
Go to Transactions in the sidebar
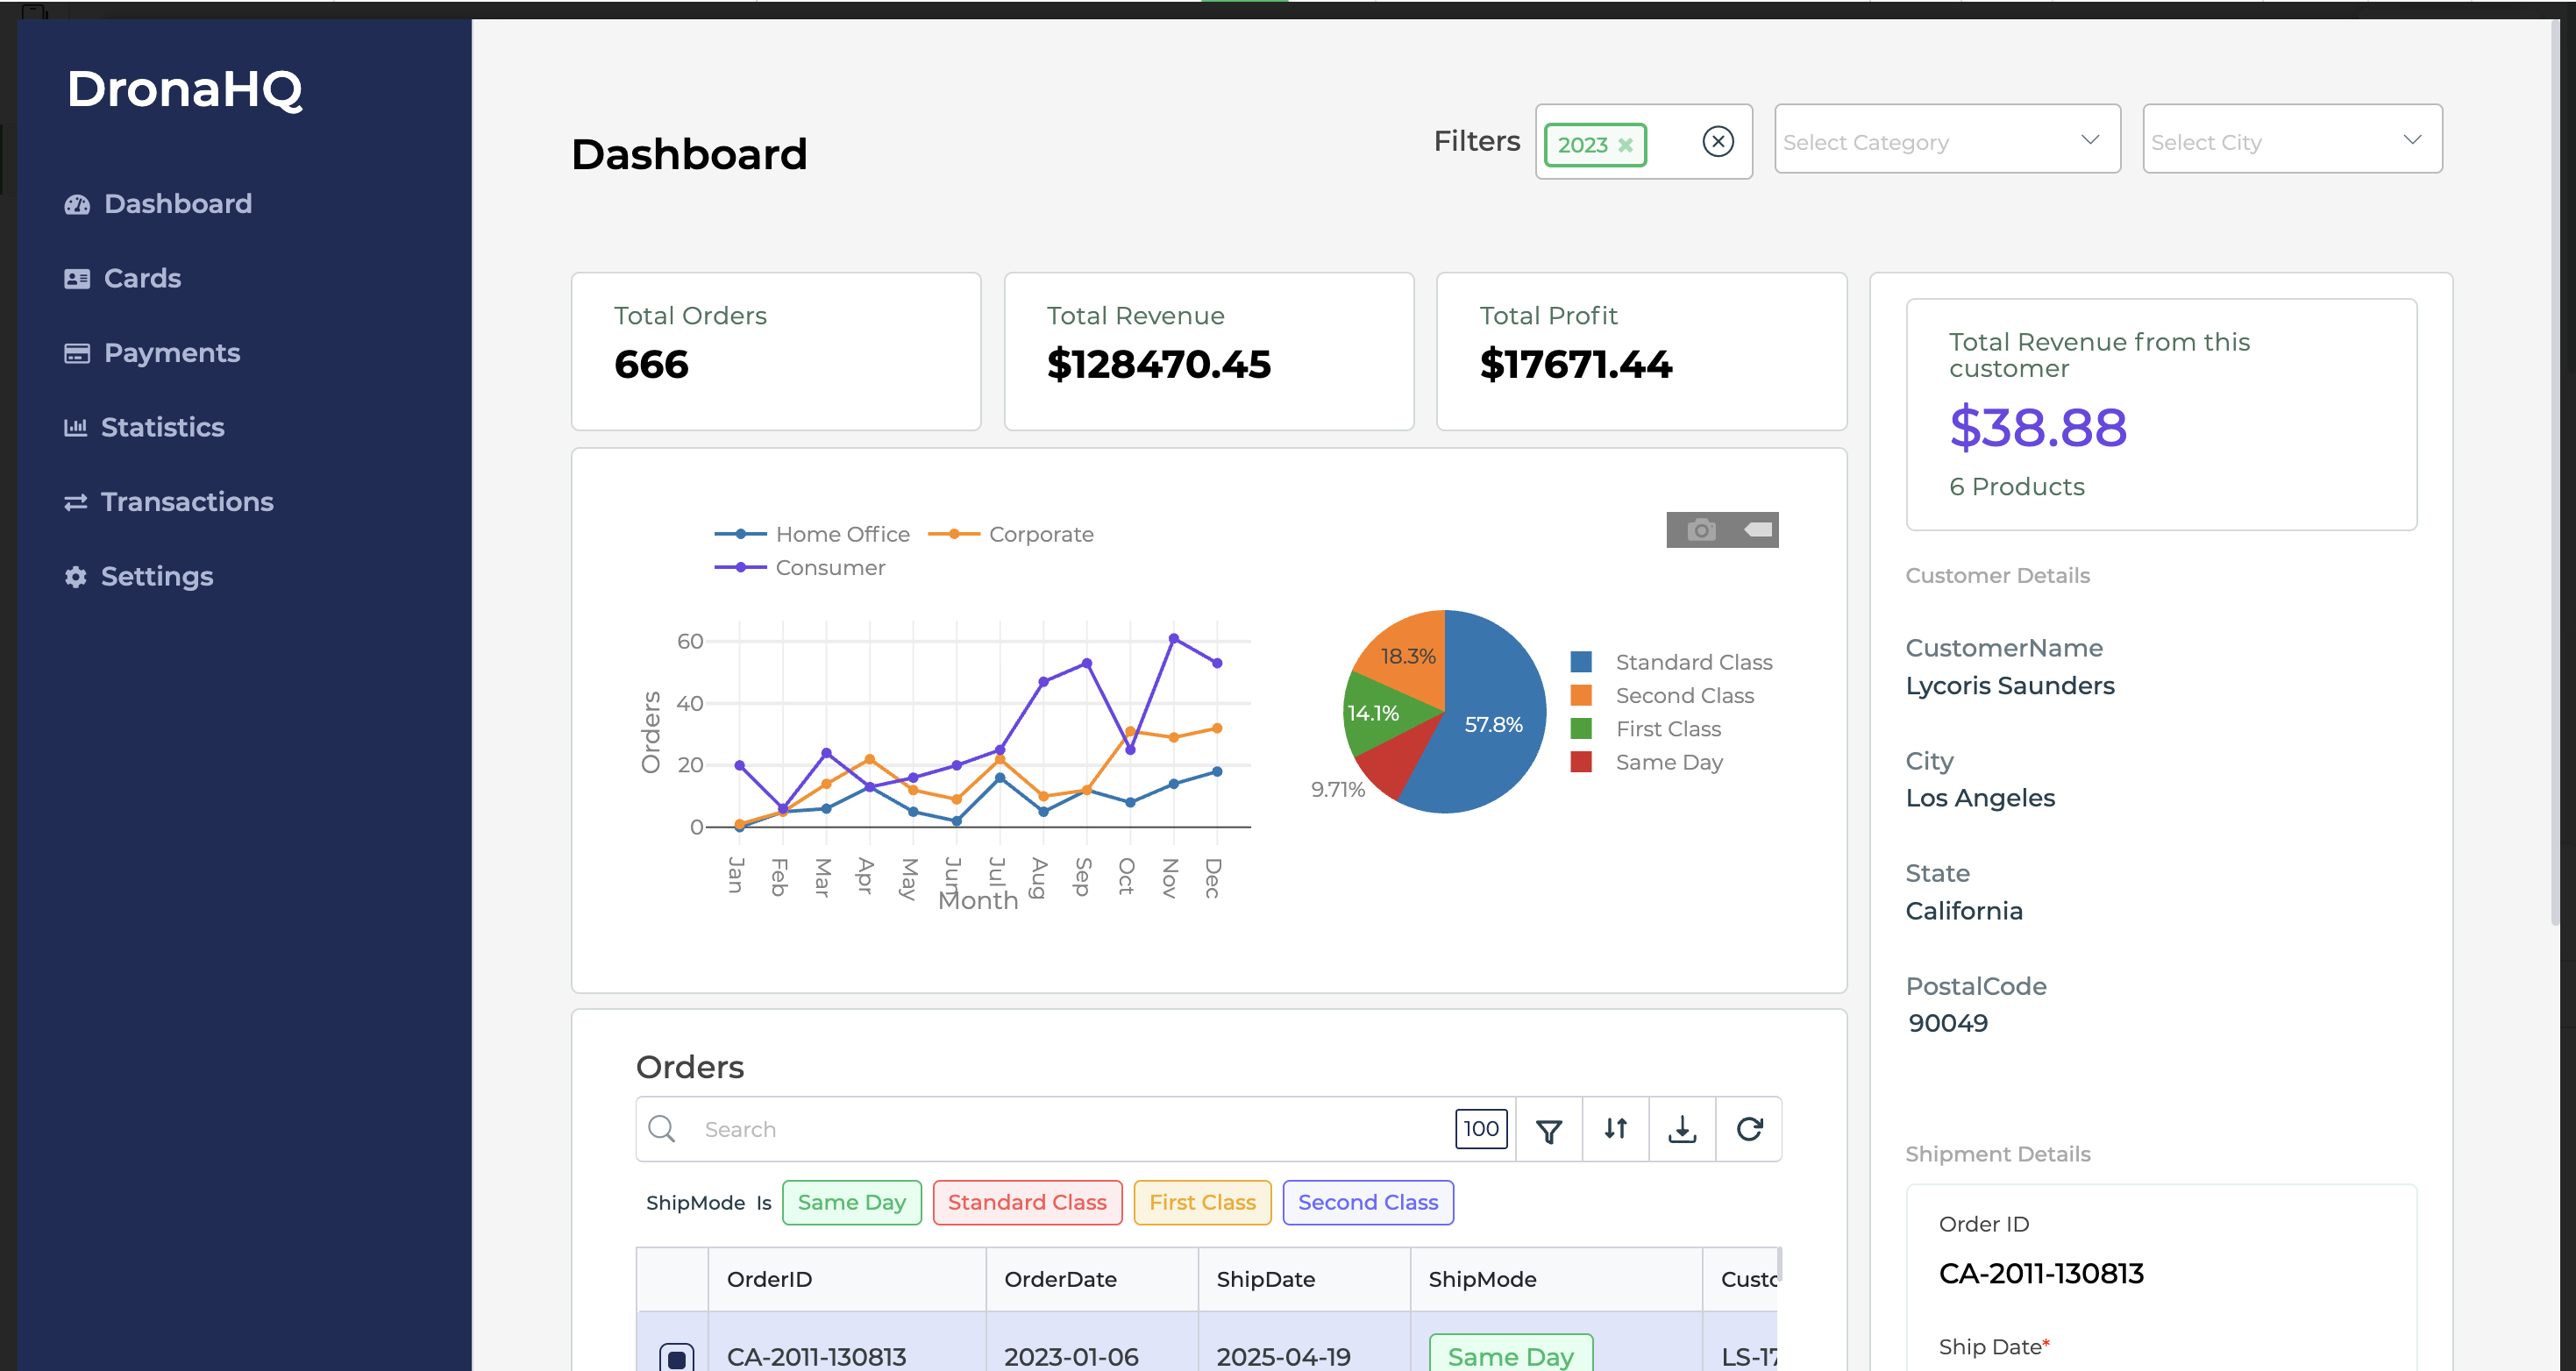[x=186, y=502]
